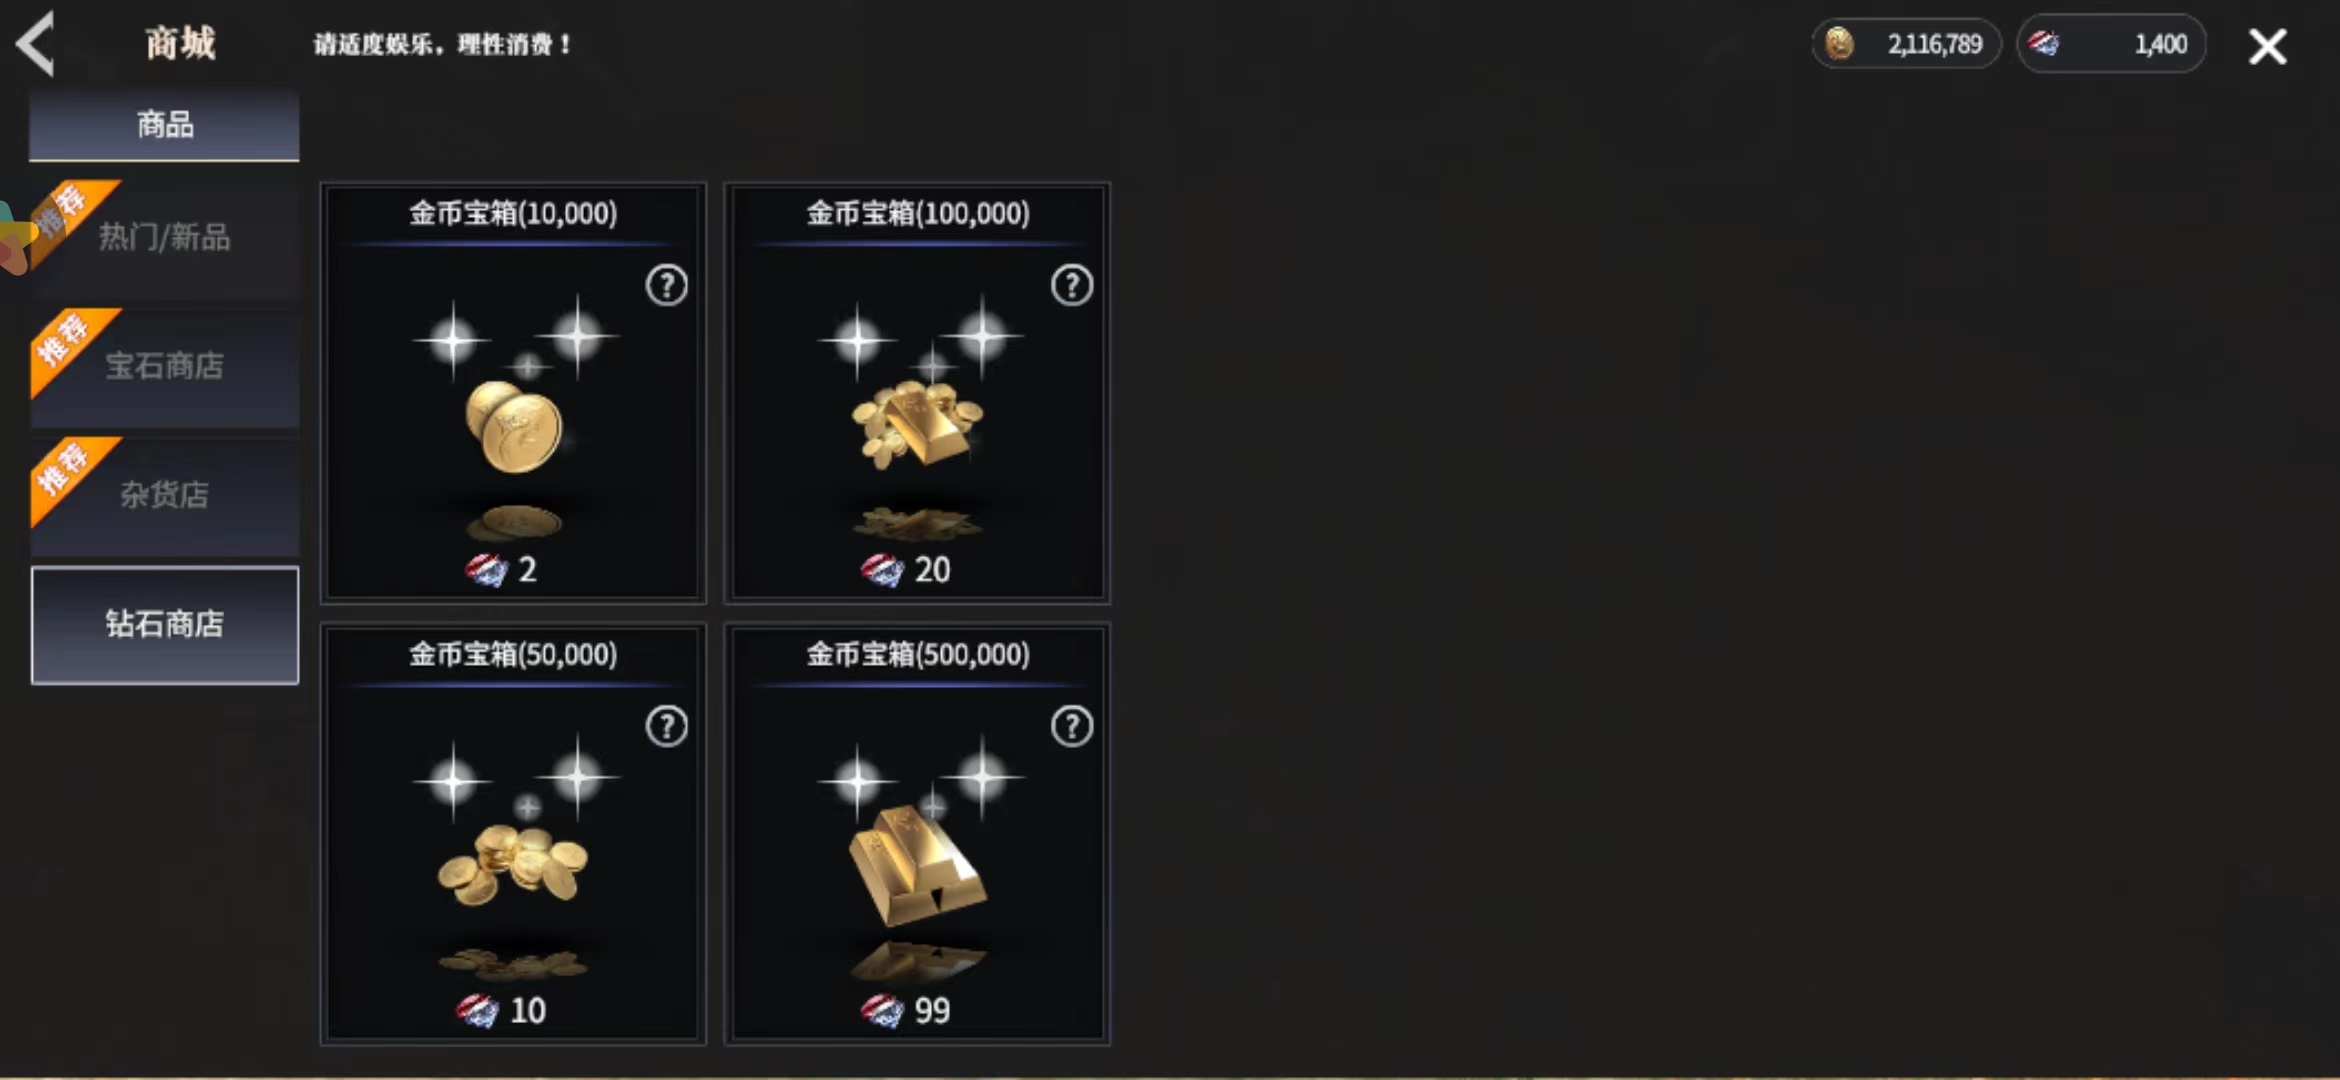This screenshot has width=2340, height=1080.
Task: Switch to the 热门/新品 tab
Action: point(165,238)
